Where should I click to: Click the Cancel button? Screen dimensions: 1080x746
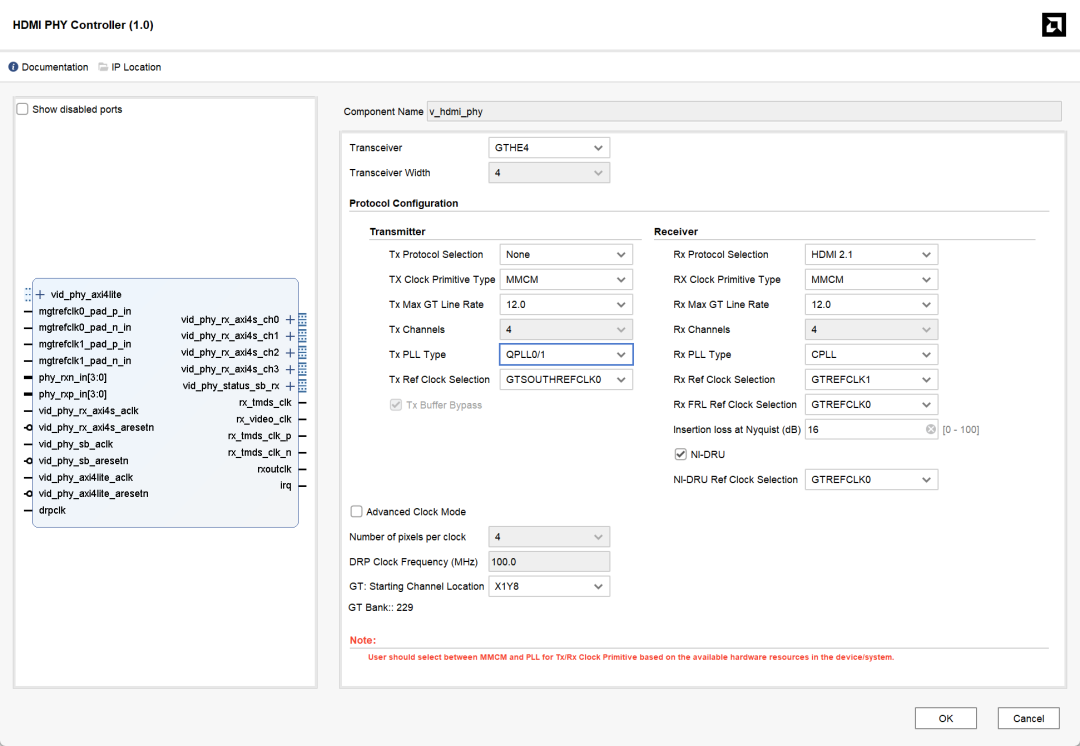[1028, 718]
